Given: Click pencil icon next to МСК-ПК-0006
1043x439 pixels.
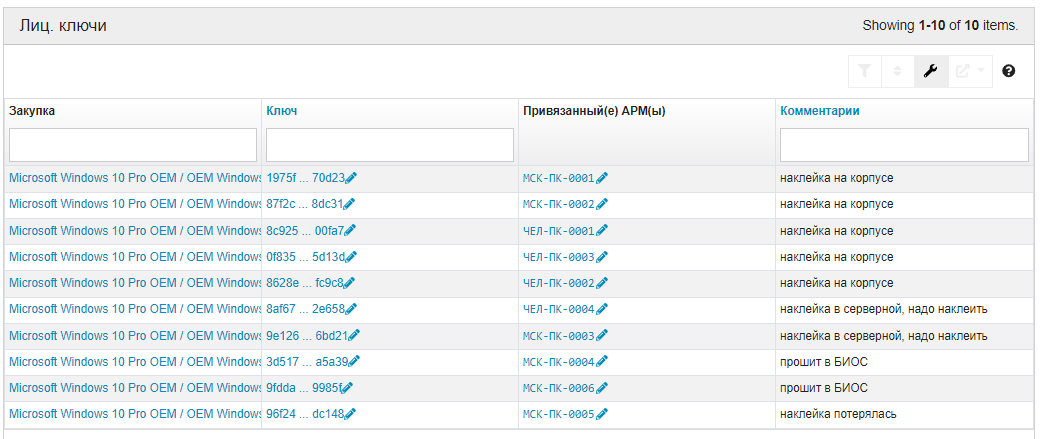Looking at the screenshot, I should click(x=602, y=387).
